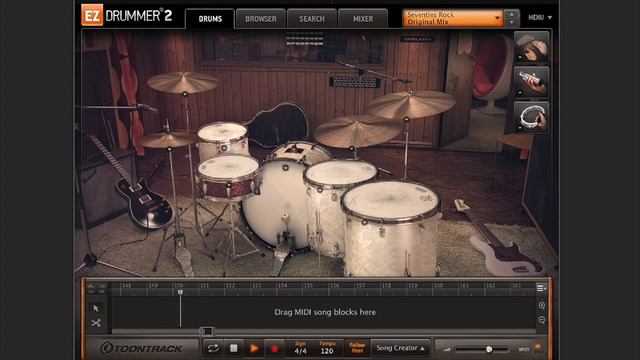Click the MIDI activity indicator icon
This screenshot has height=360, width=640.
[538, 348]
